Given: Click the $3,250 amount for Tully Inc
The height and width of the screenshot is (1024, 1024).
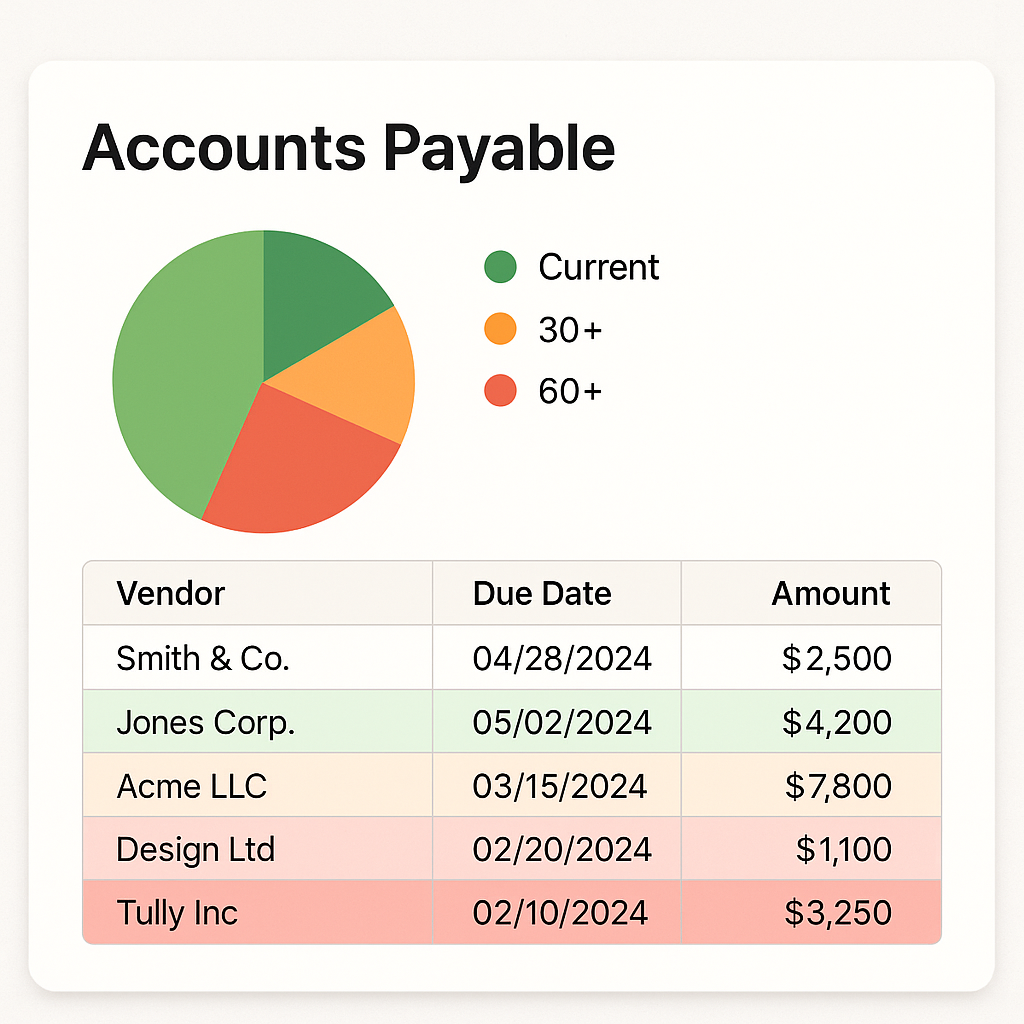Looking at the screenshot, I should click(x=838, y=913).
